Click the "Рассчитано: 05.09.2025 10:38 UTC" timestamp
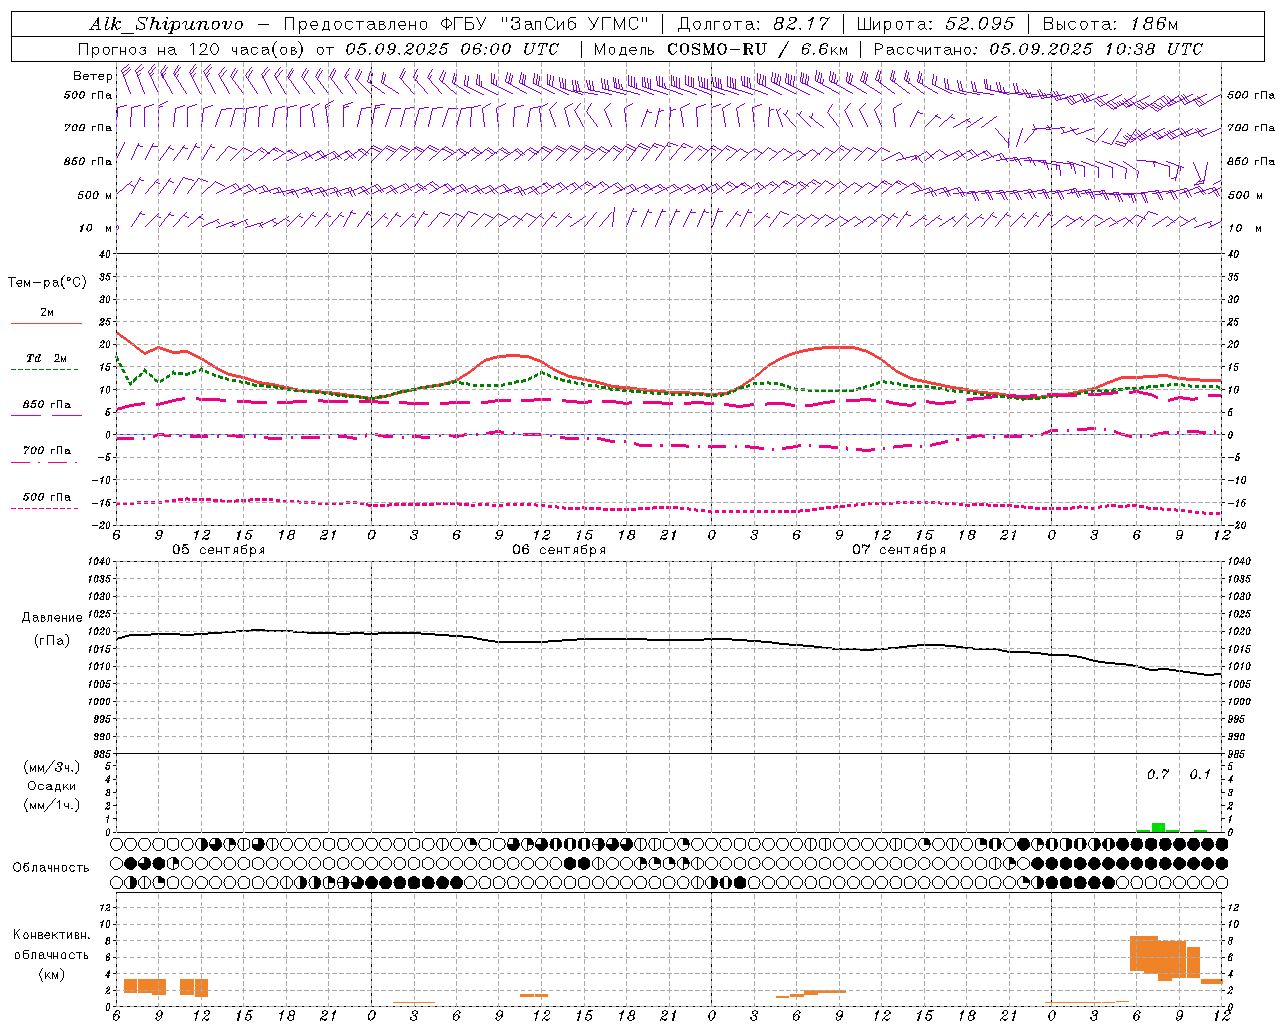 point(1038,49)
